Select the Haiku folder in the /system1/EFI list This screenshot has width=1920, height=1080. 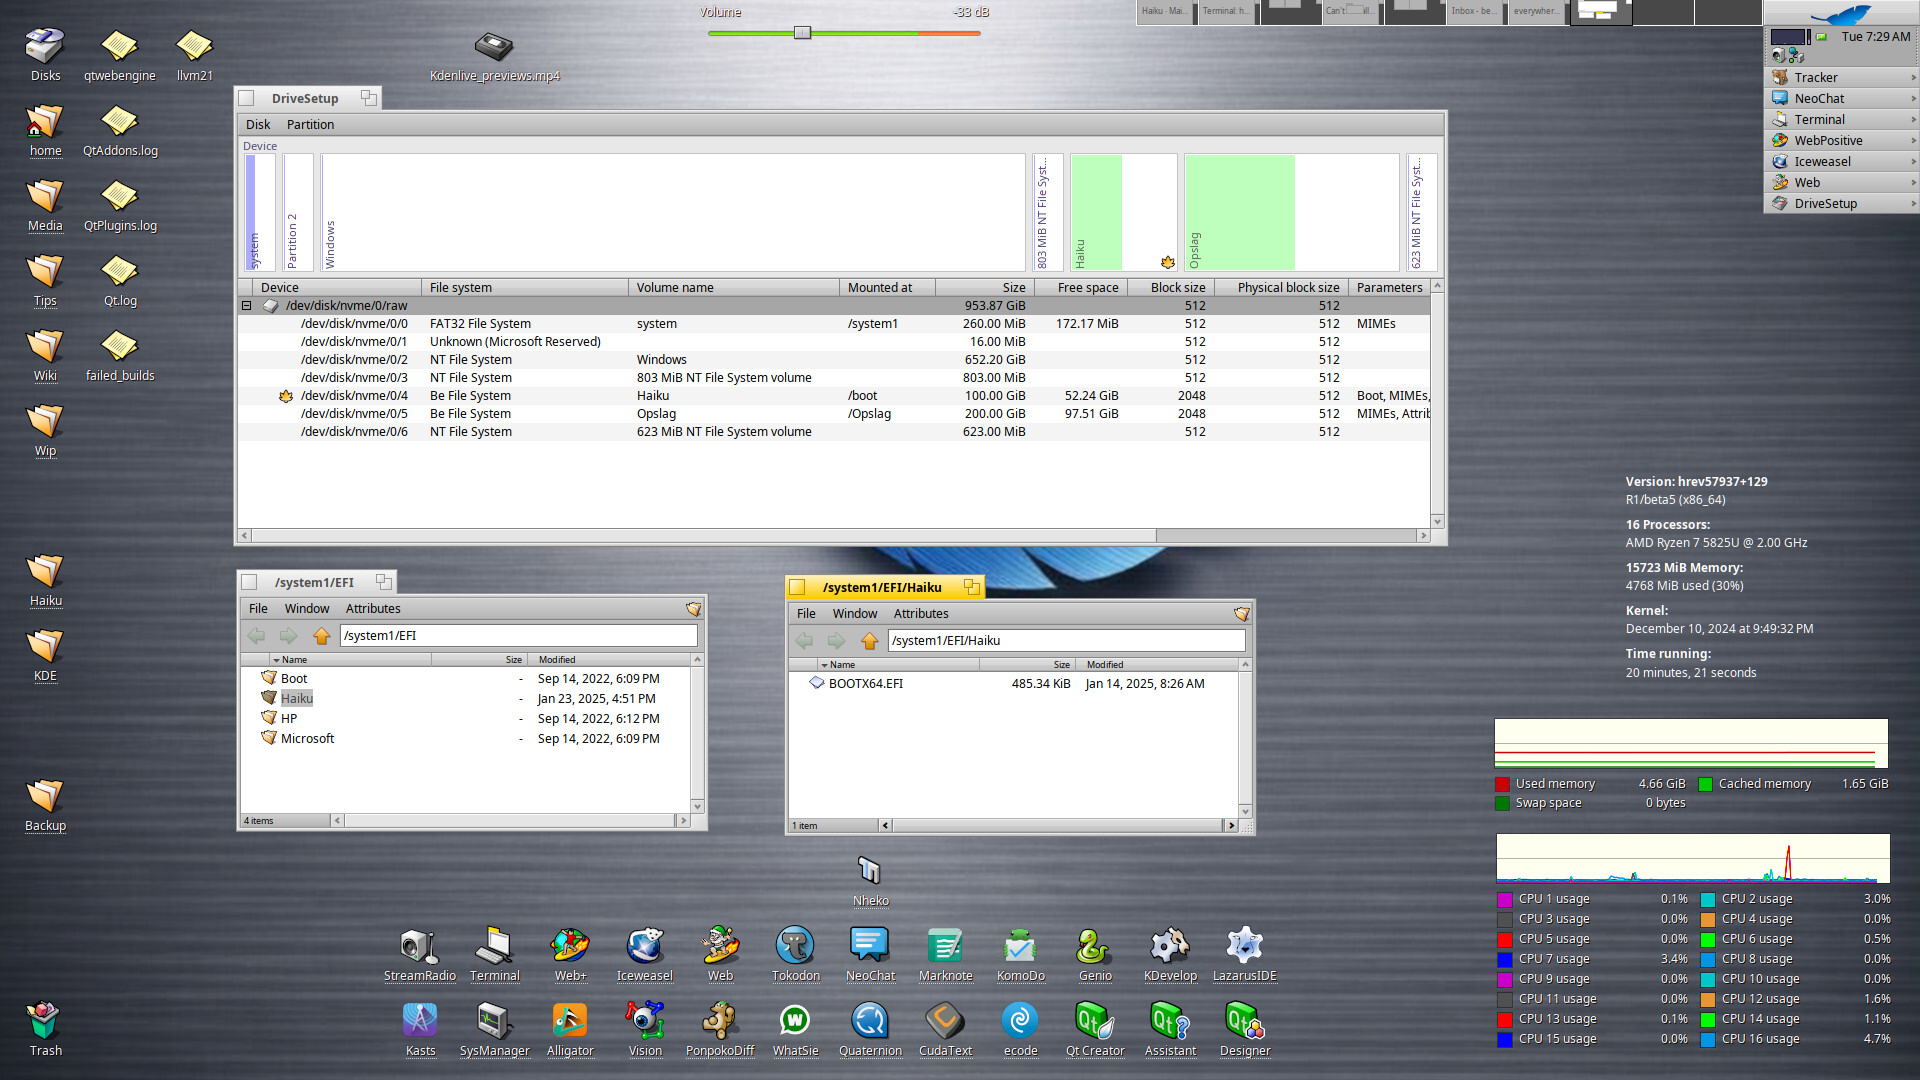[x=296, y=699]
